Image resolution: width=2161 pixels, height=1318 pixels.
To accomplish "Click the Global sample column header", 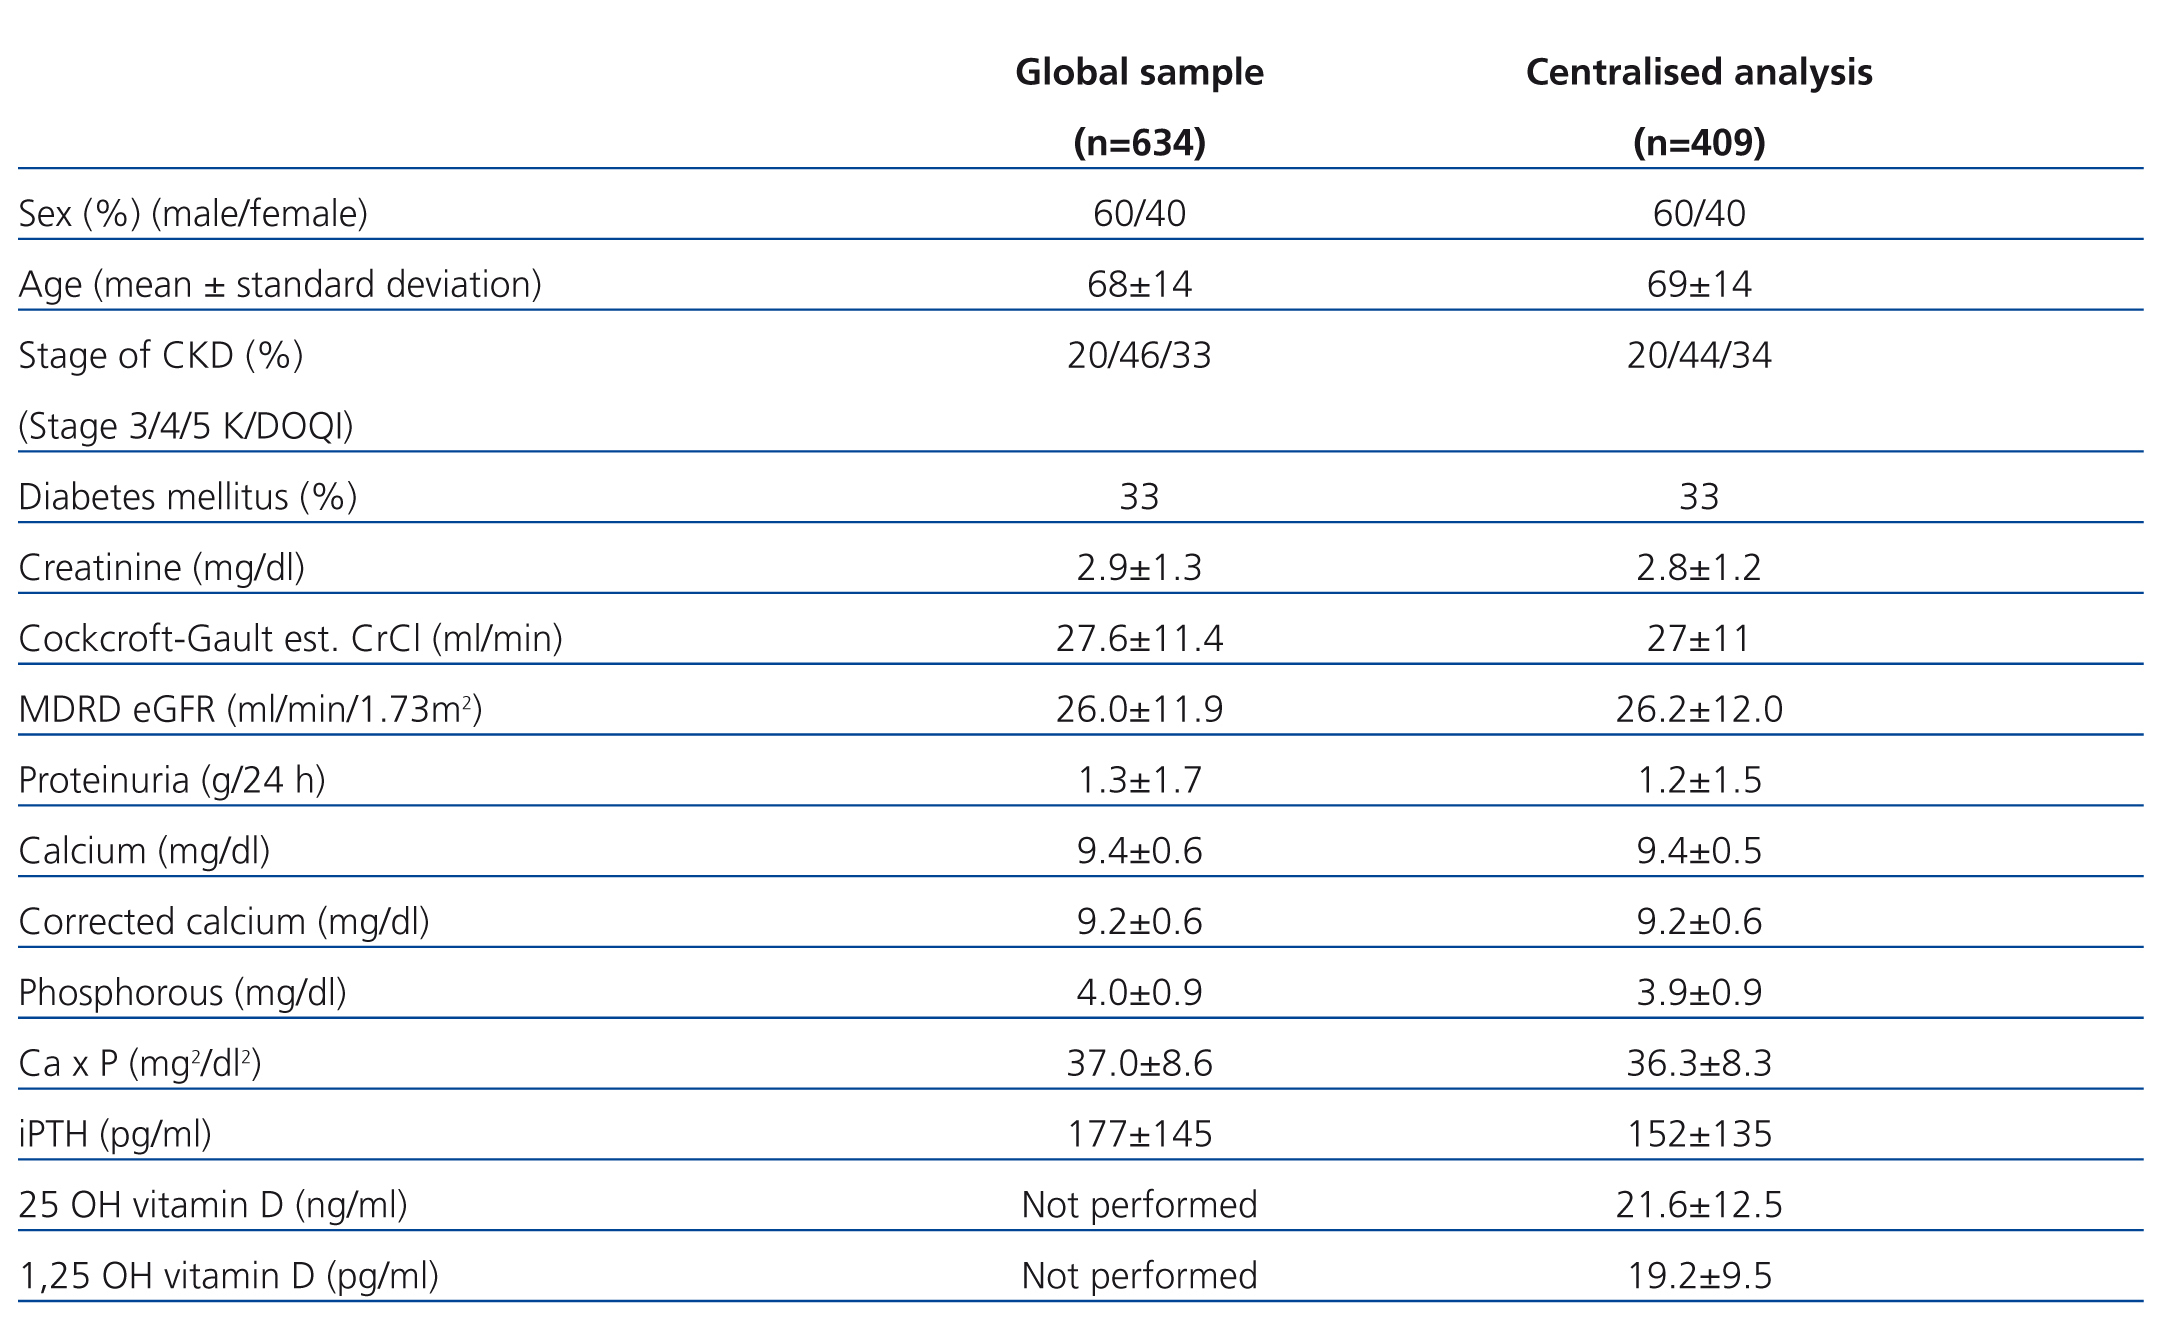I will tap(1139, 72).
